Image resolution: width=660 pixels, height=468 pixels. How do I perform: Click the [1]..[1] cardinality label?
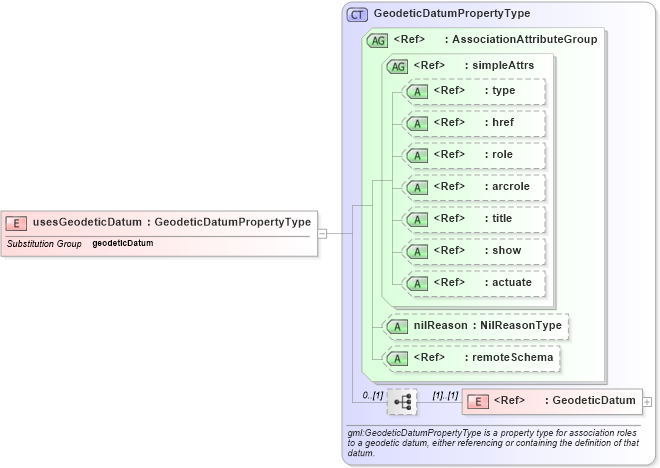(445, 396)
